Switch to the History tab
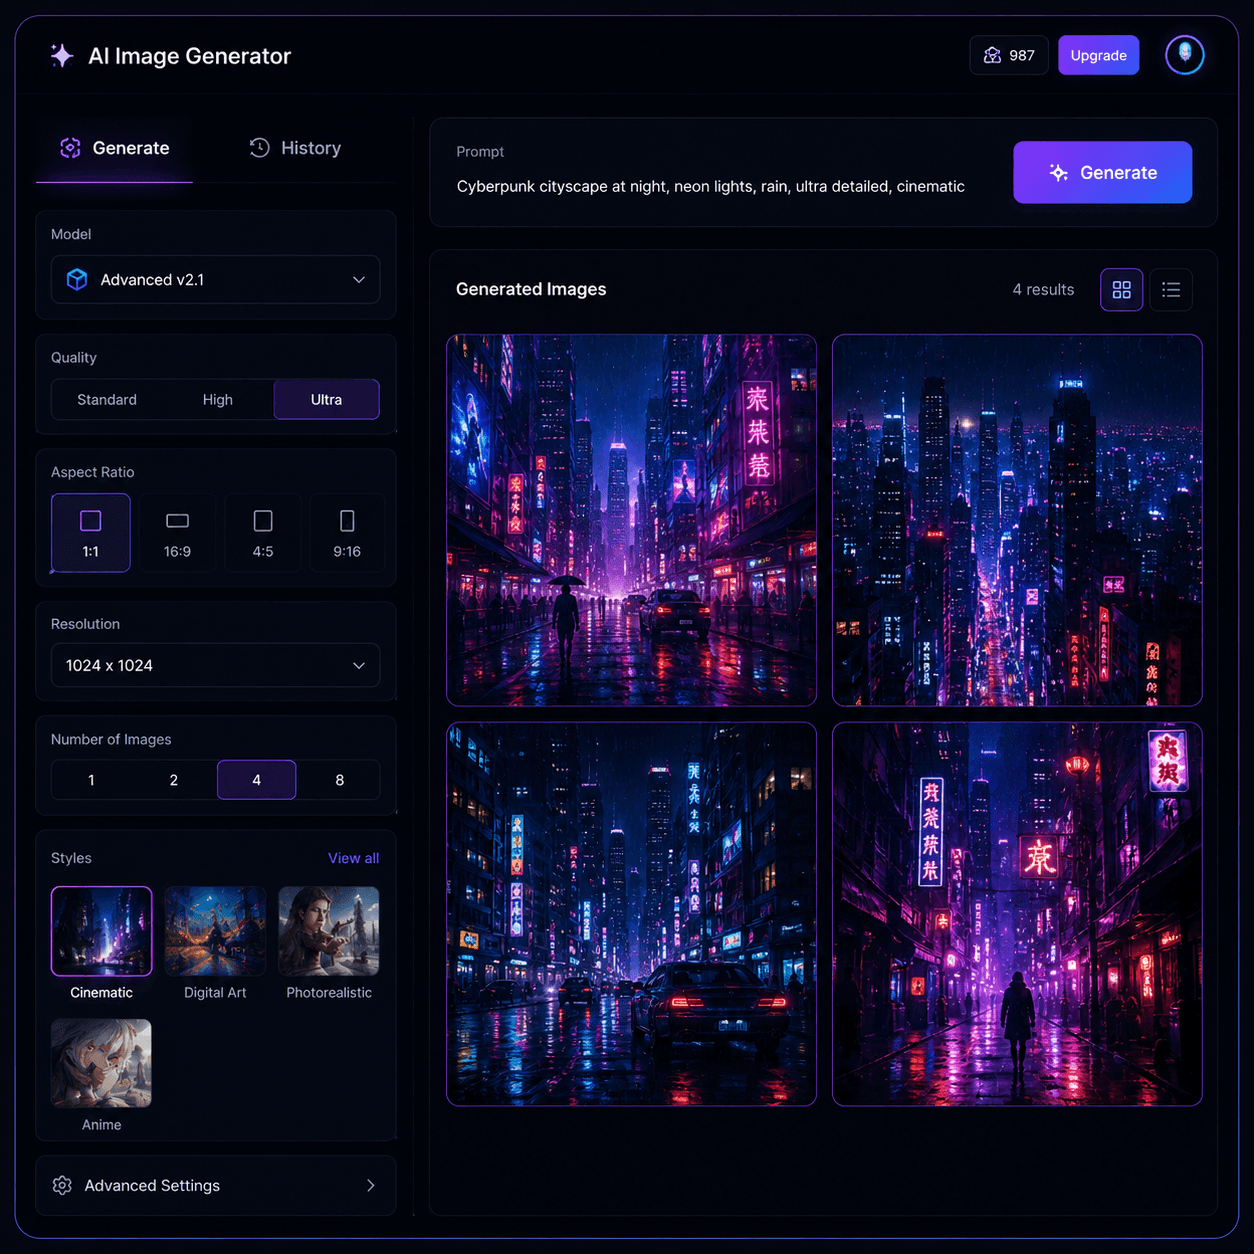The image size is (1254, 1254). (295, 148)
